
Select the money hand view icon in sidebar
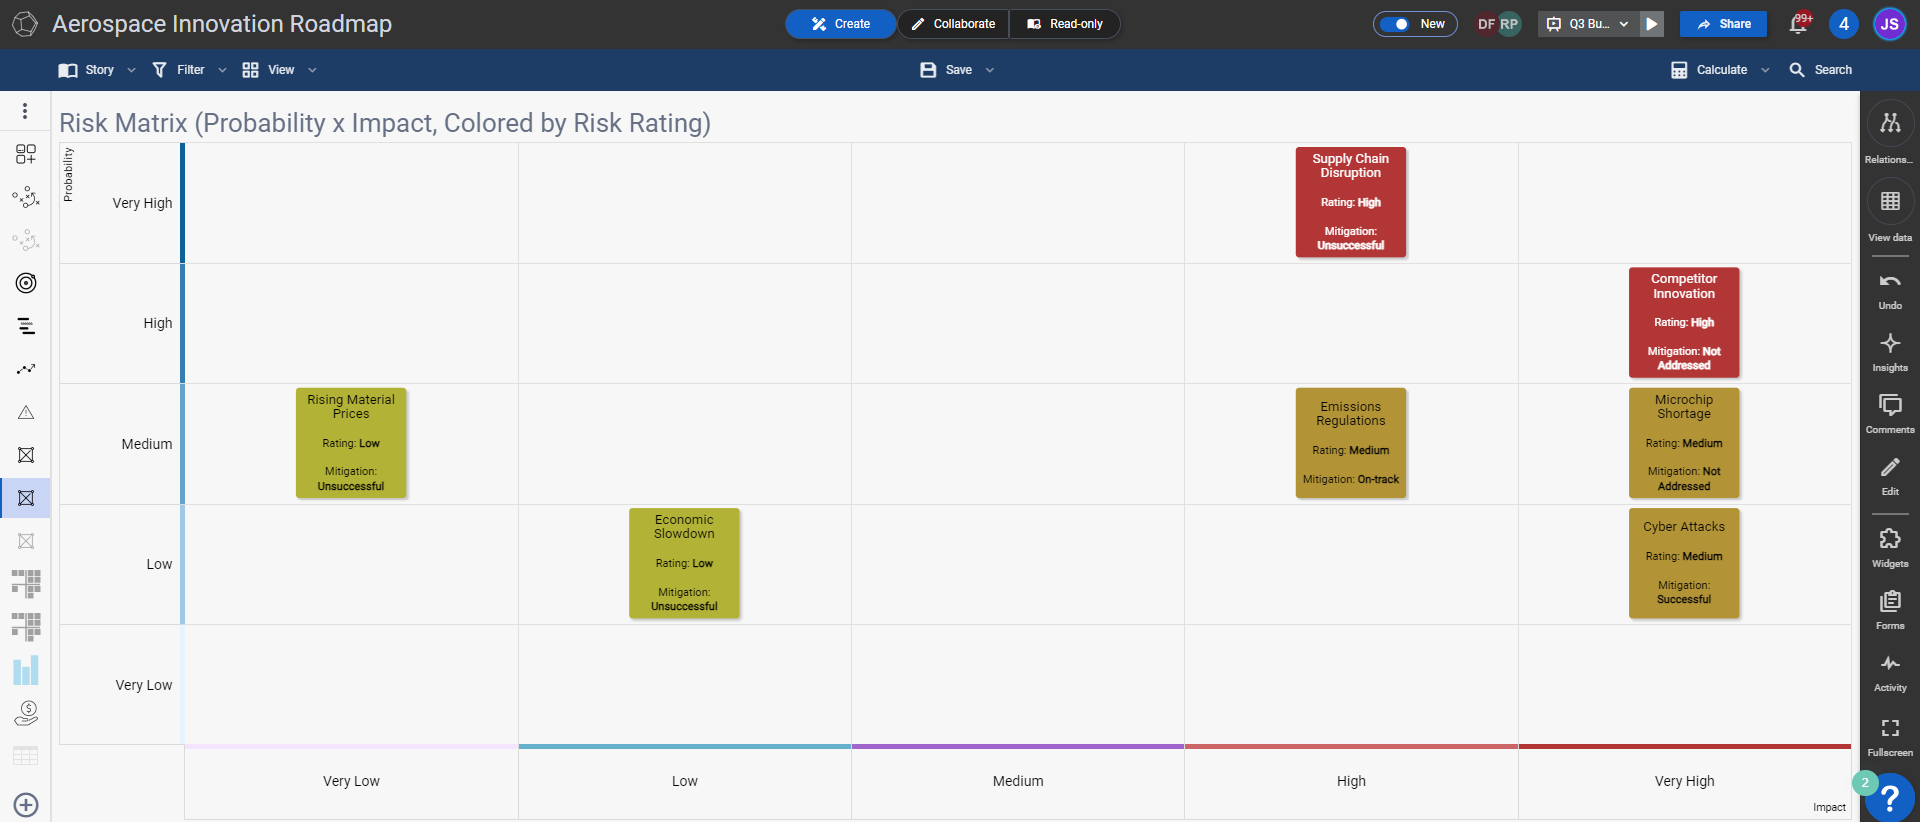coord(26,713)
